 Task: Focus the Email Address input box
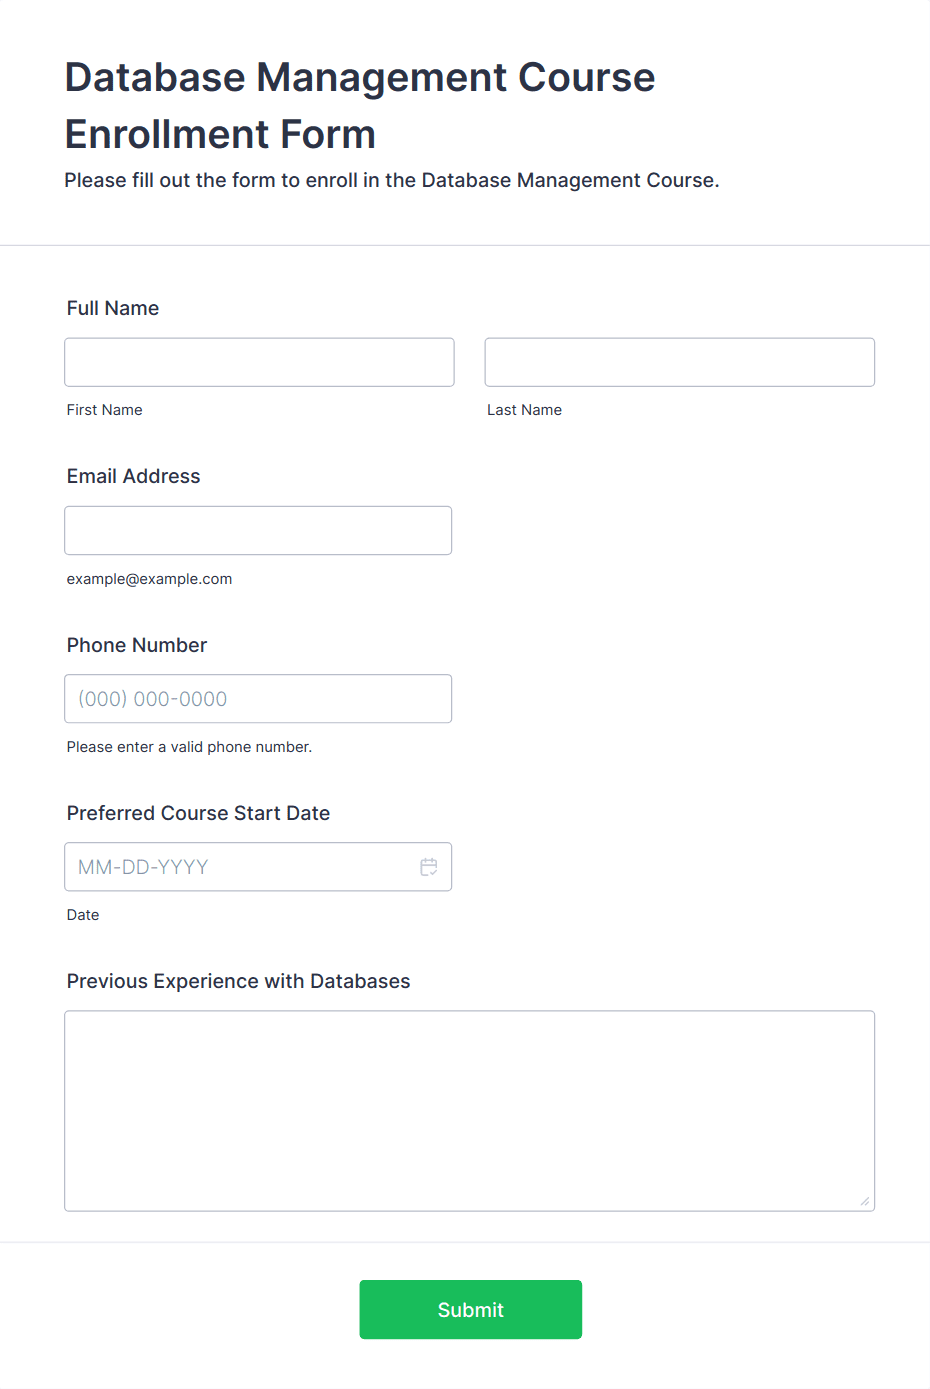[258, 530]
